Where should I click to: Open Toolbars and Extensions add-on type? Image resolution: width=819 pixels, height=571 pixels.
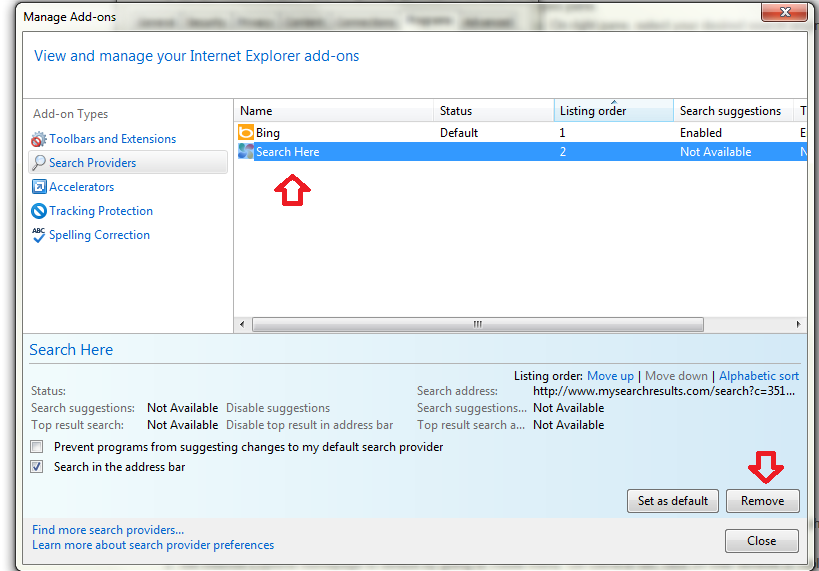coord(112,139)
